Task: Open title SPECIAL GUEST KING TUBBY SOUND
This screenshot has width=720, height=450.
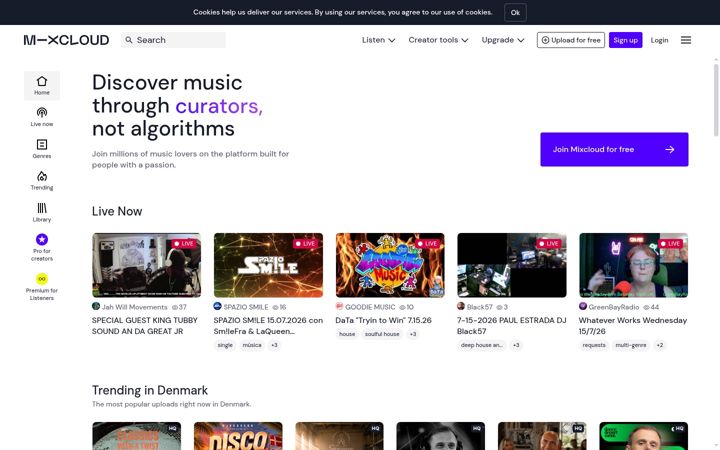Action: 145,326
